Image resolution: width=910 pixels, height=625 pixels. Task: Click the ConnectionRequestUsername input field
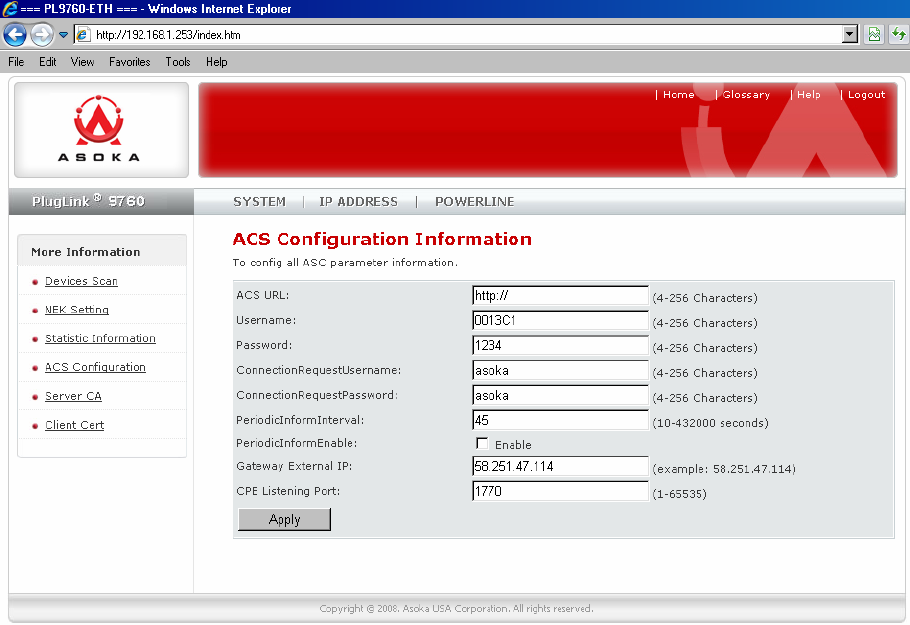tap(560, 370)
